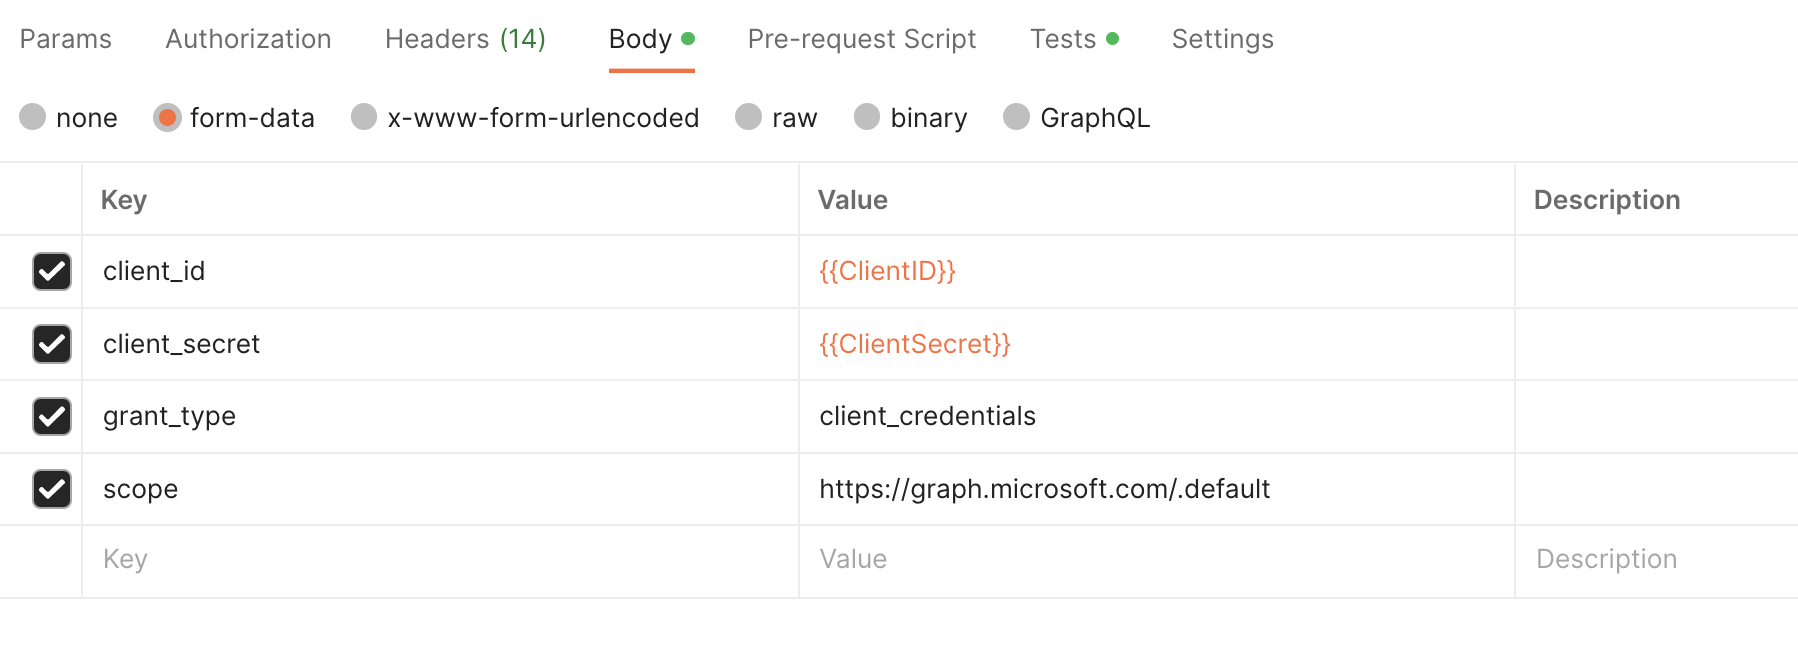Uncheck the client_id row checkbox
The height and width of the screenshot is (662, 1798).
pos(52,271)
